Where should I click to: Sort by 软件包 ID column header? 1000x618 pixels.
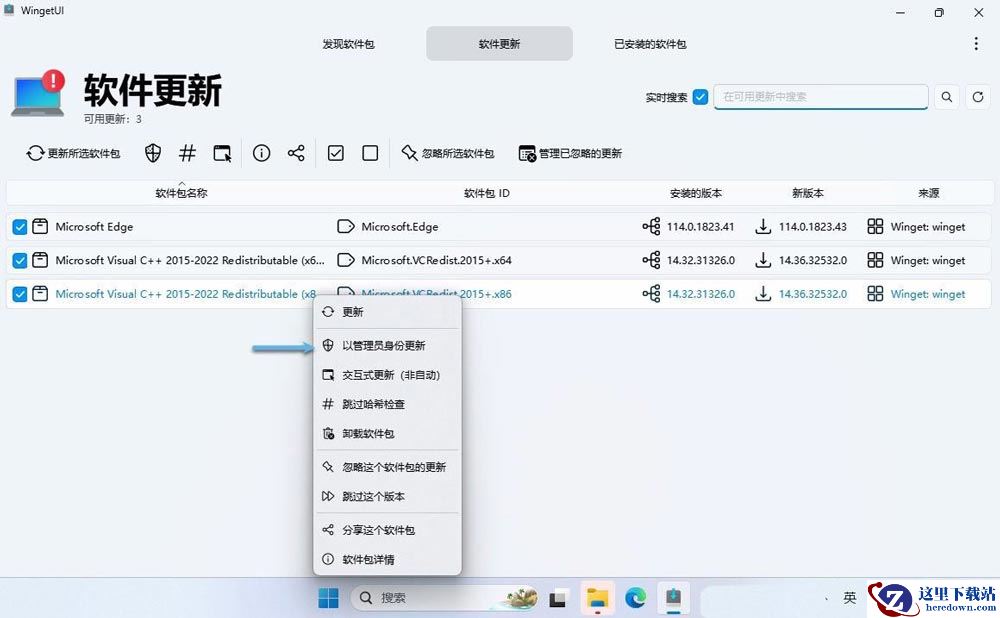(x=487, y=193)
